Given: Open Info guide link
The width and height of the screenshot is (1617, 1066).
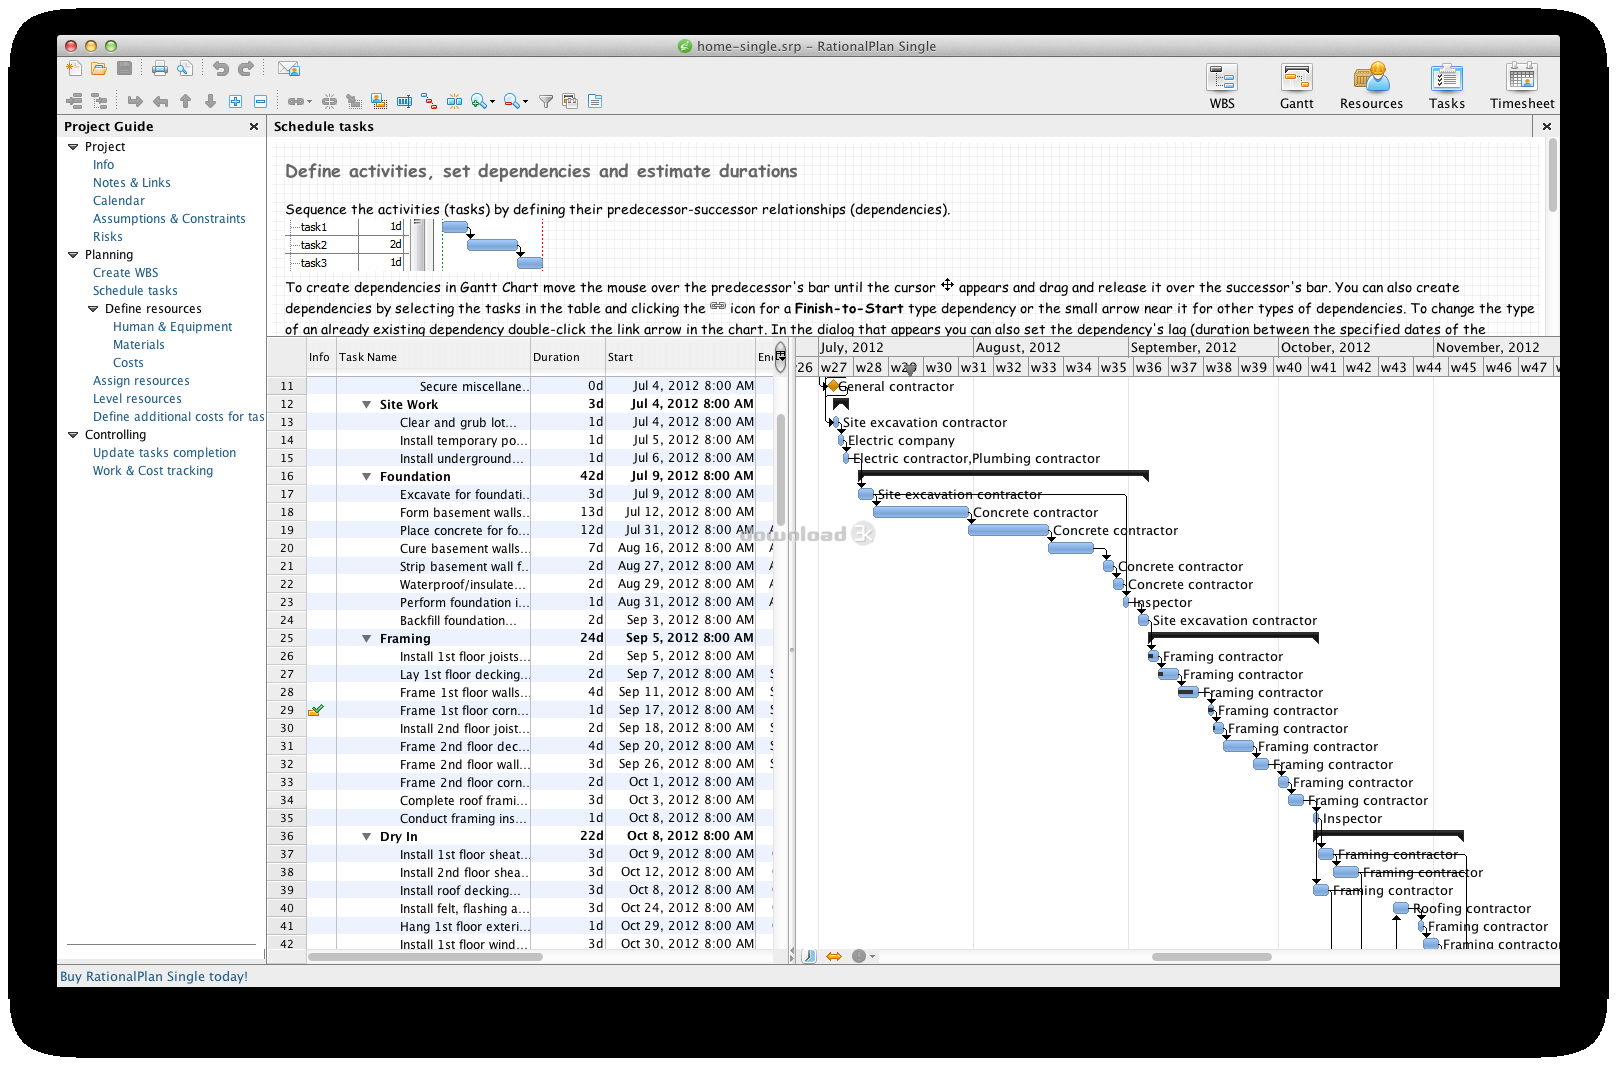Looking at the screenshot, I should click(x=104, y=165).
